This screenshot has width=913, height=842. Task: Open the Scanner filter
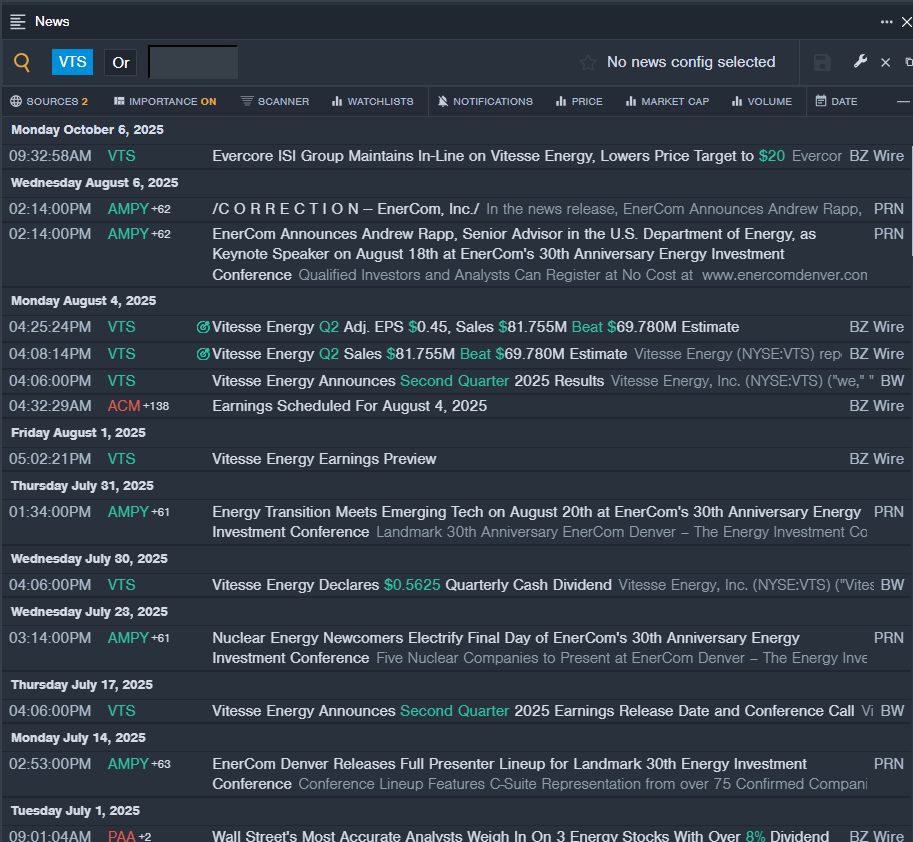click(275, 101)
